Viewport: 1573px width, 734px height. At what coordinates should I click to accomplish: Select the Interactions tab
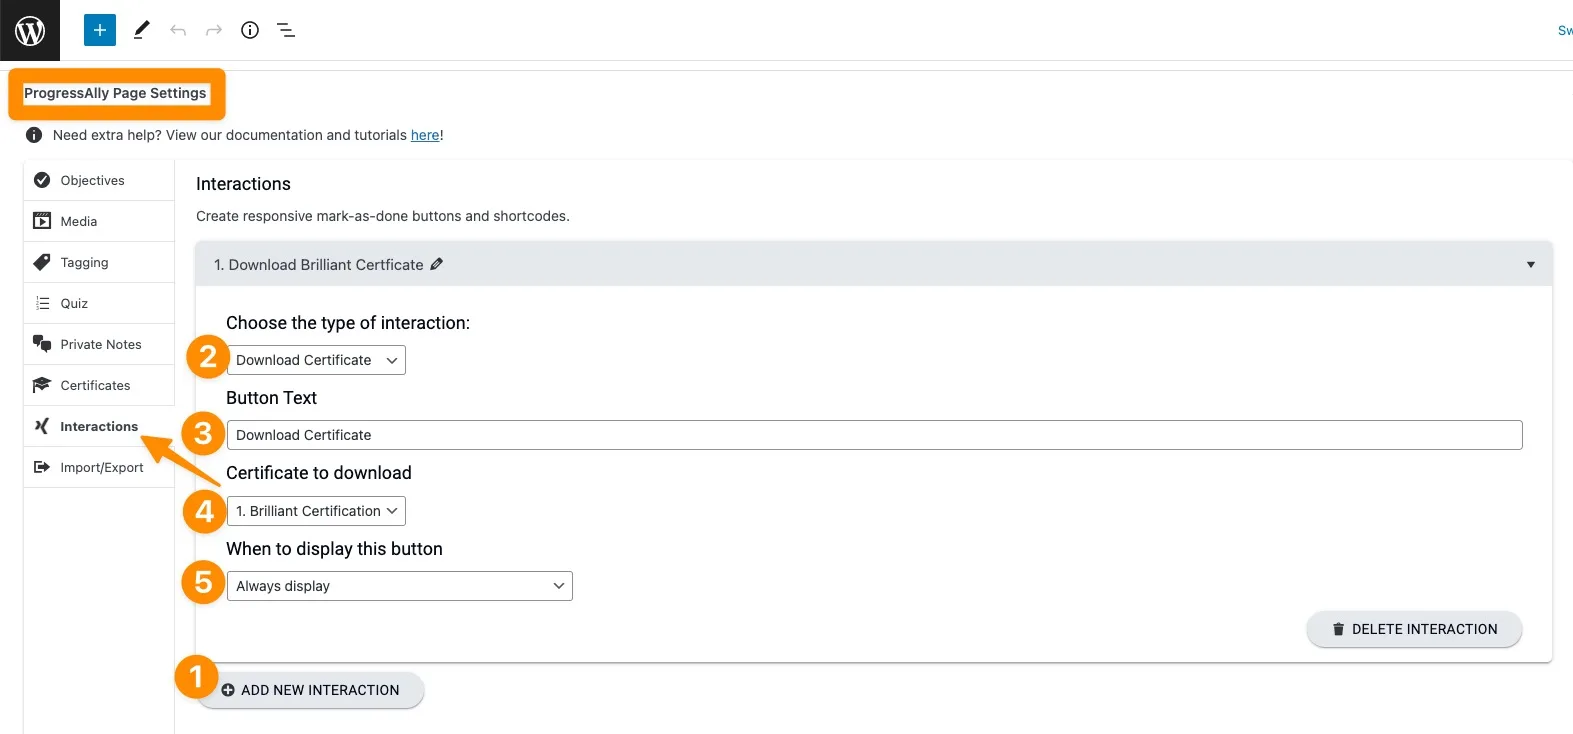tap(99, 426)
